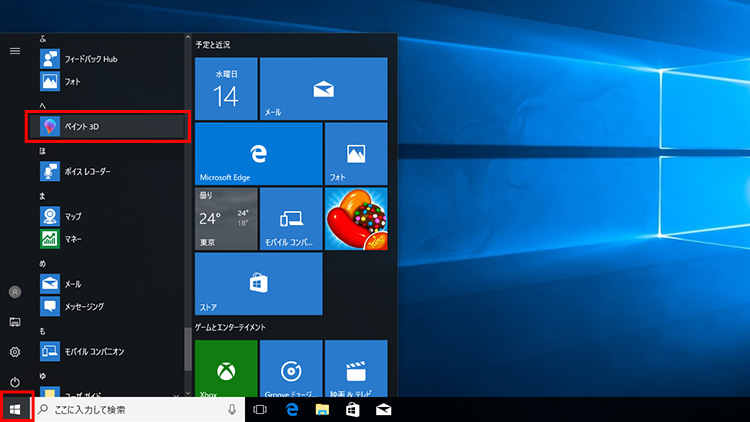Open Settings with the gear icon

click(15, 352)
